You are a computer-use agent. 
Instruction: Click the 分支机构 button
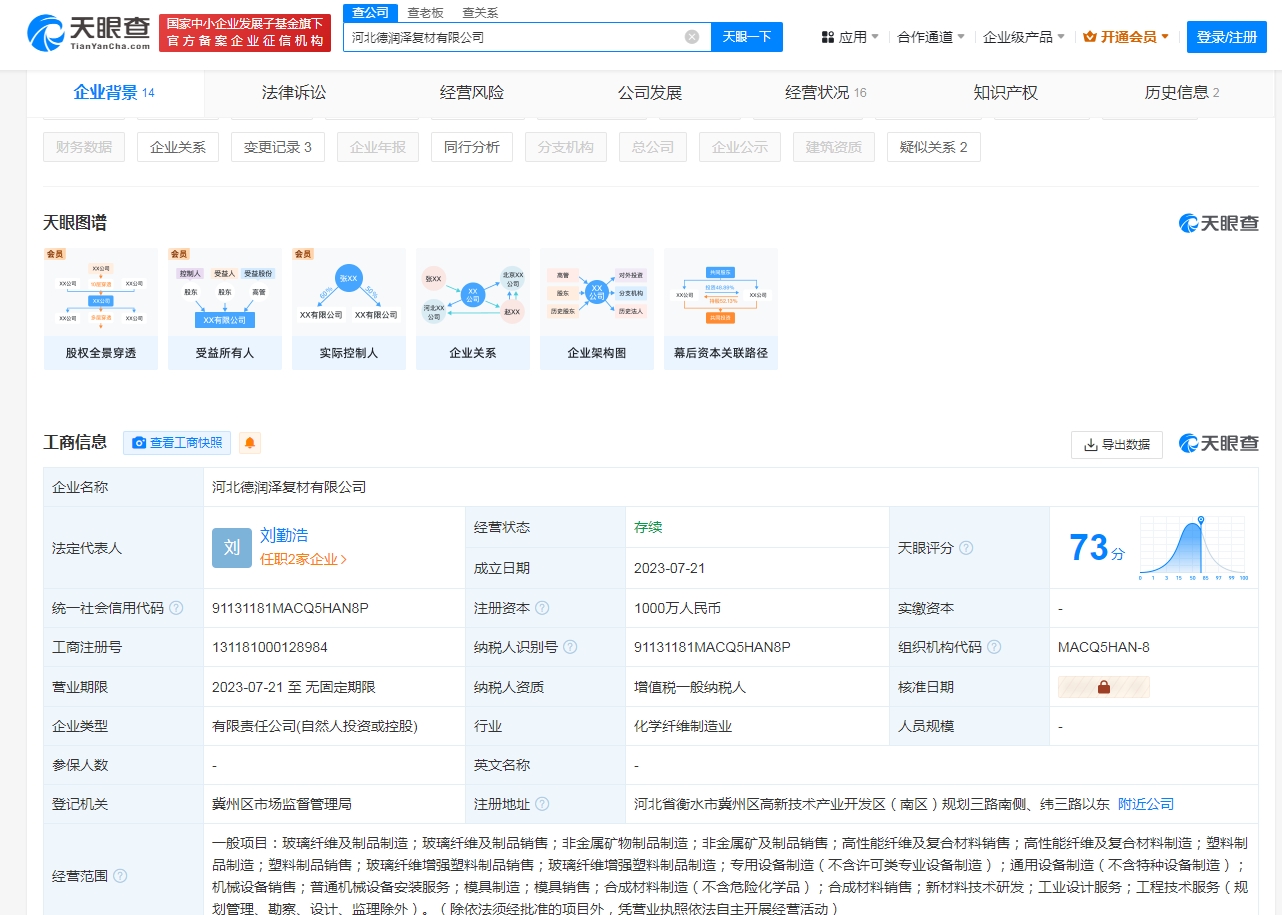(x=566, y=147)
